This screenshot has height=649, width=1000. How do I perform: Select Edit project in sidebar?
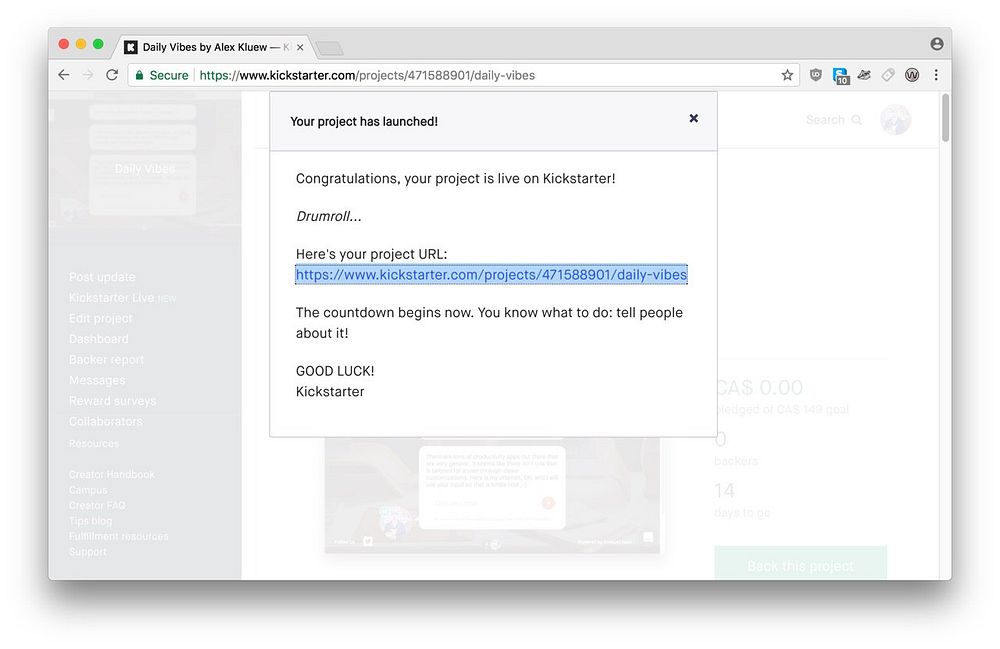click(101, 318)
